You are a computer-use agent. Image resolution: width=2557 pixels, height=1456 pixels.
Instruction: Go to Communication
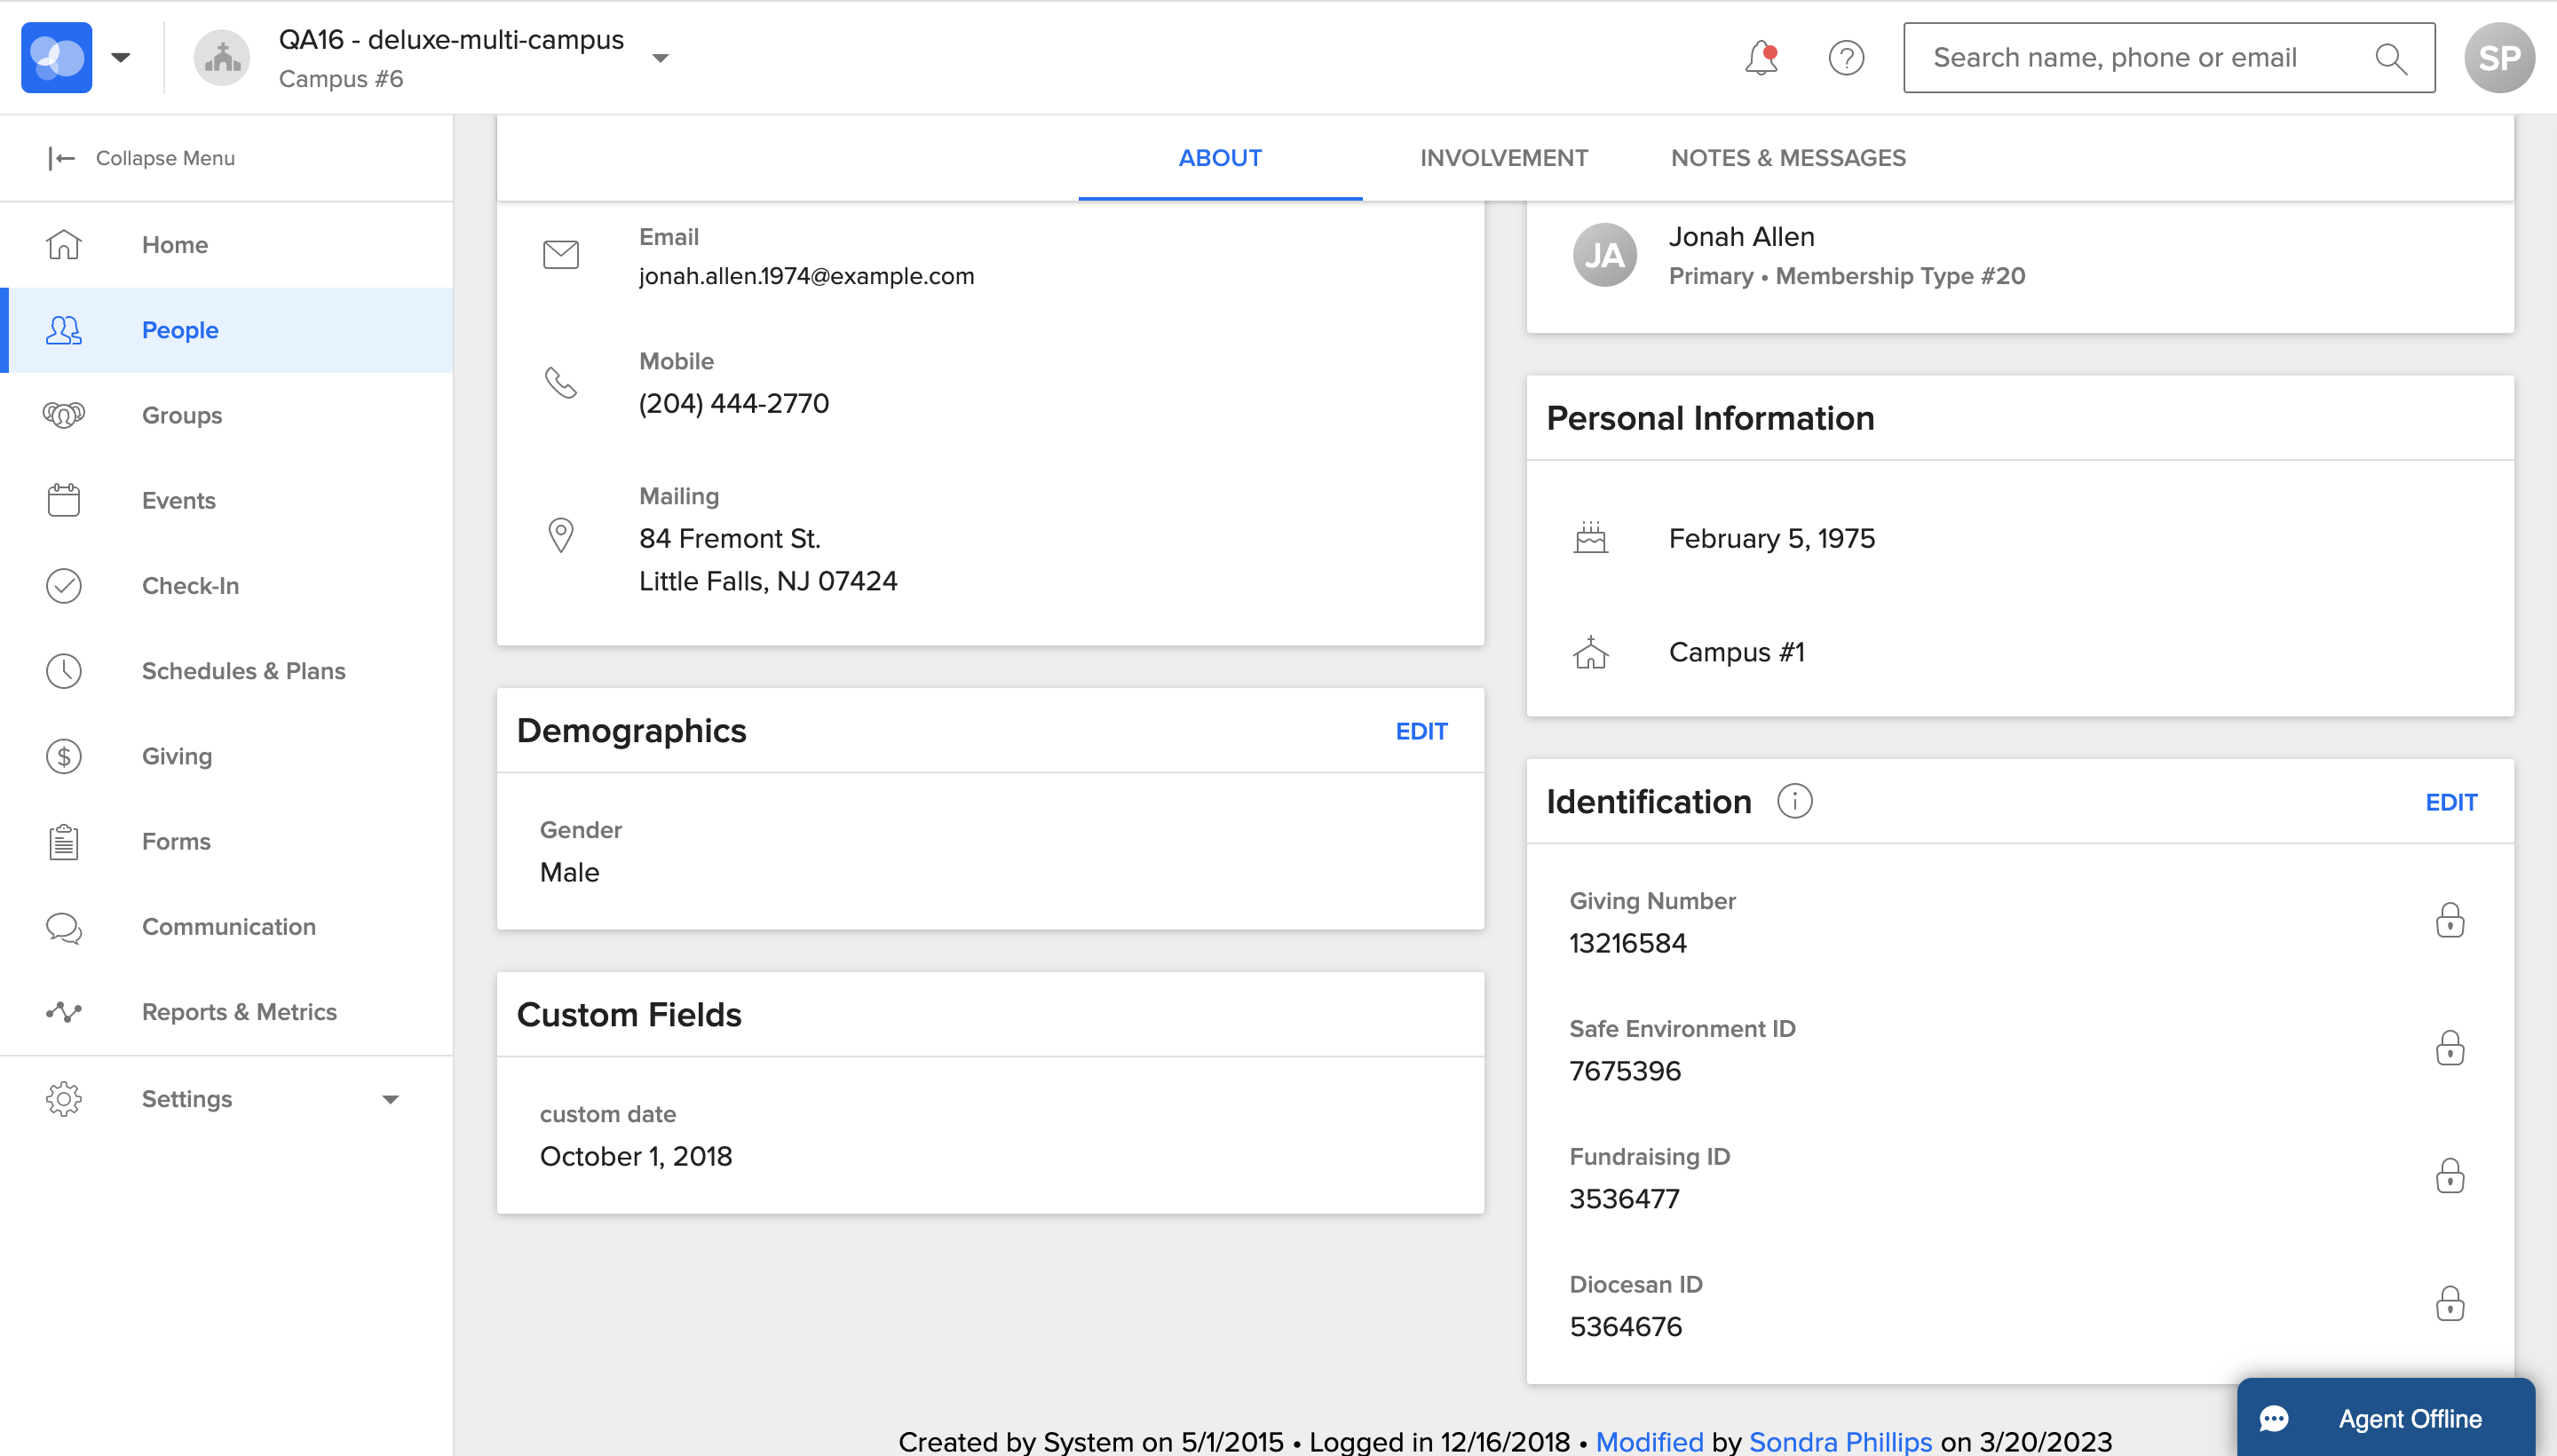coord(228,926)
